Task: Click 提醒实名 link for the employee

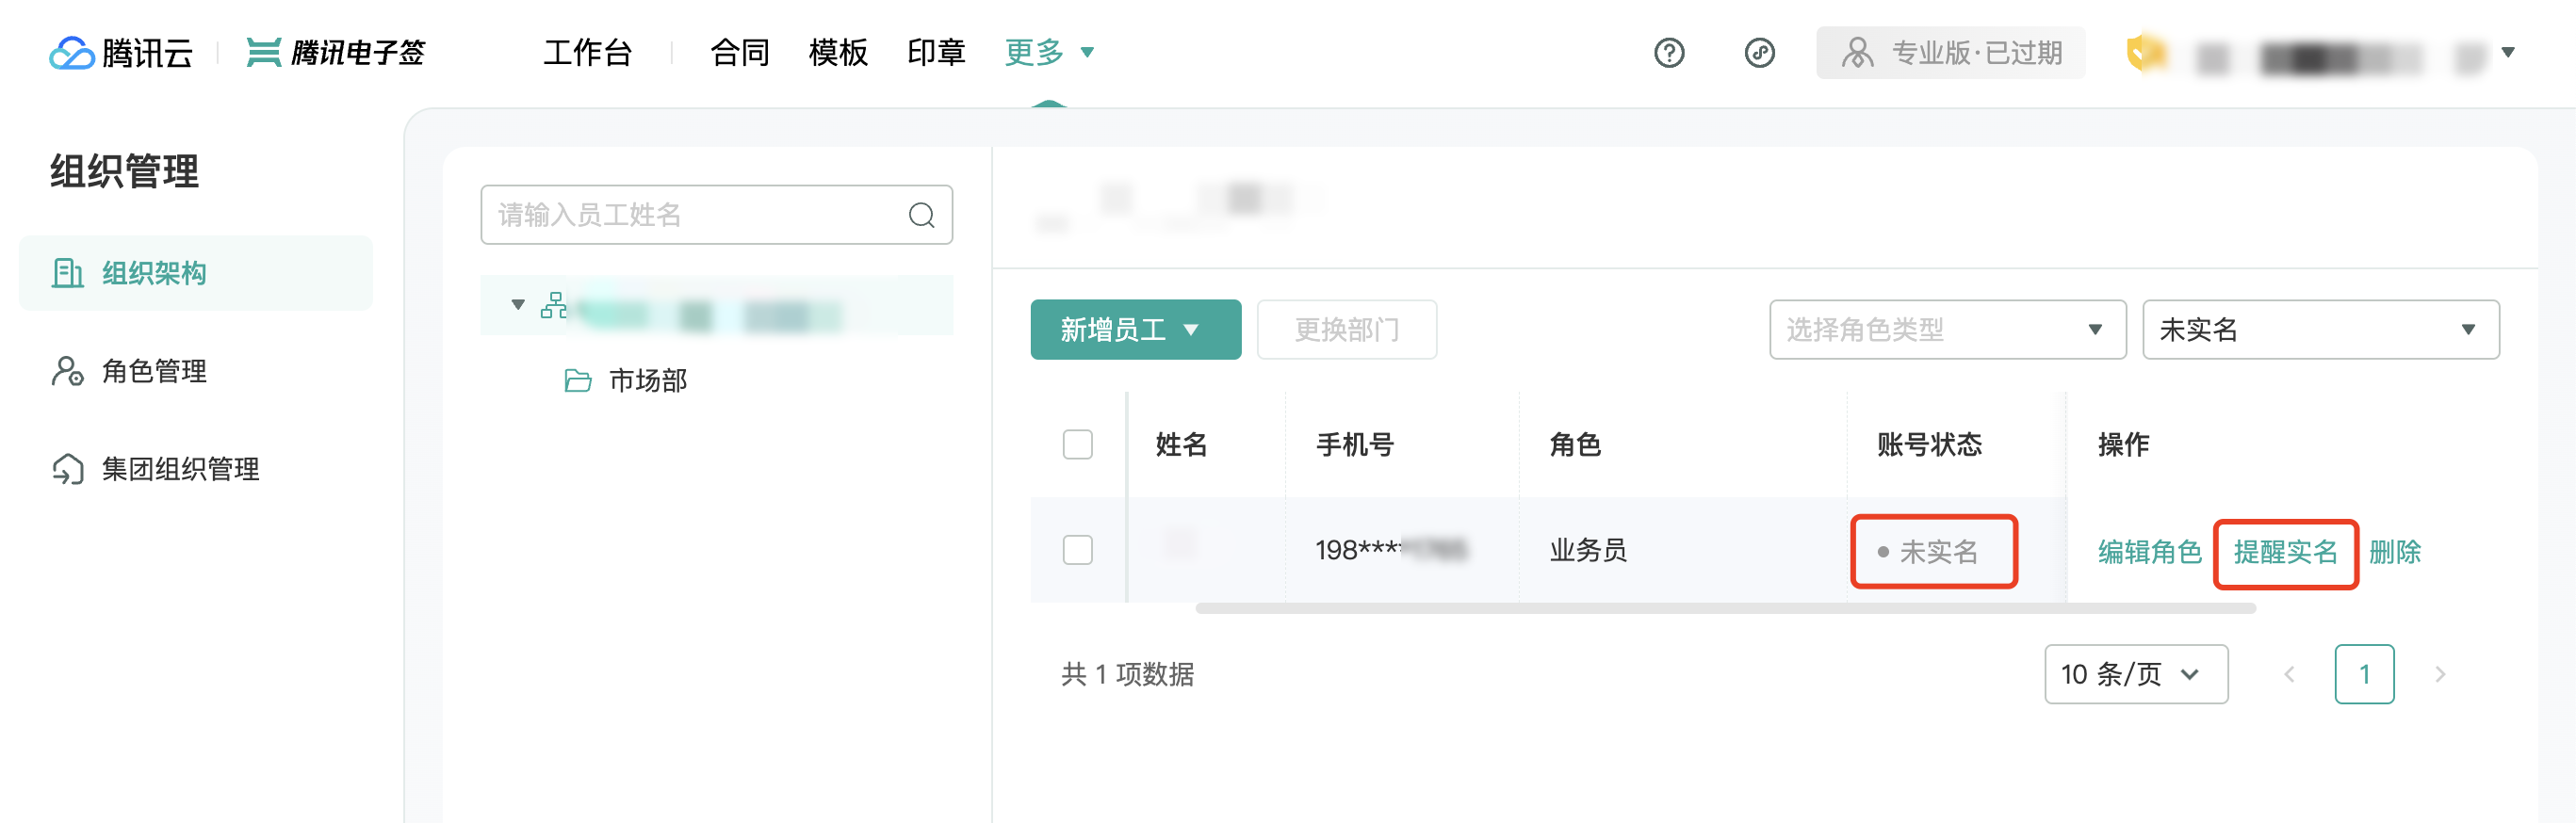Action: coord(2285,552)
